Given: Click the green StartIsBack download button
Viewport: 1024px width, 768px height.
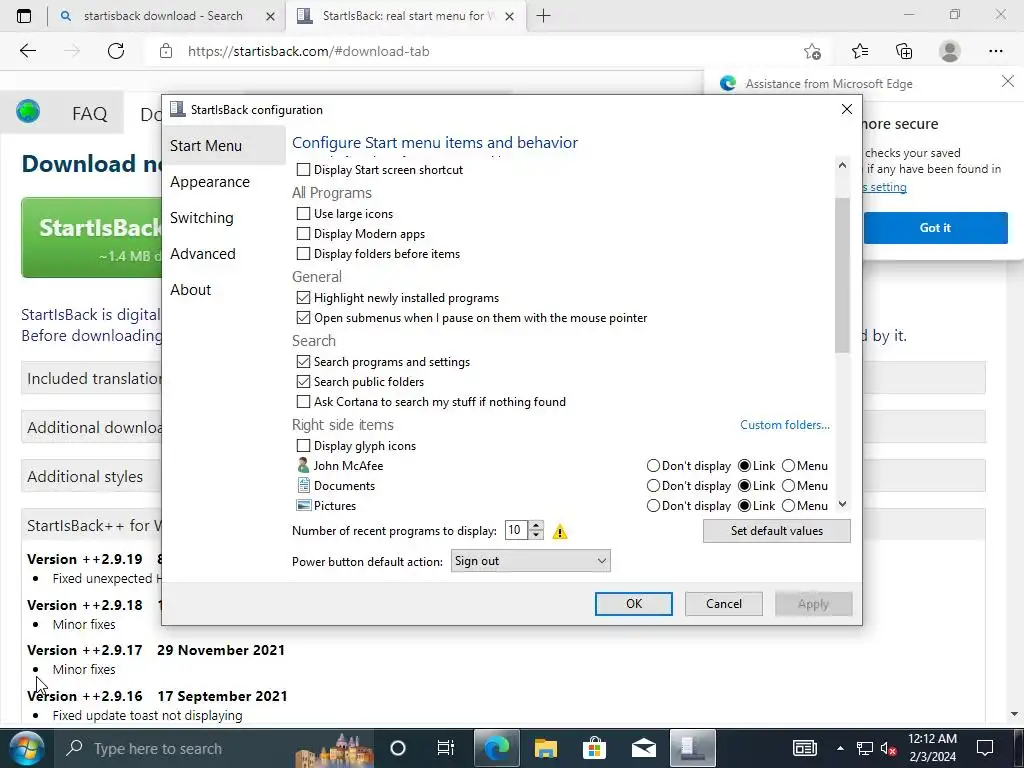Looking at the screenshot, I should (91, 238).
